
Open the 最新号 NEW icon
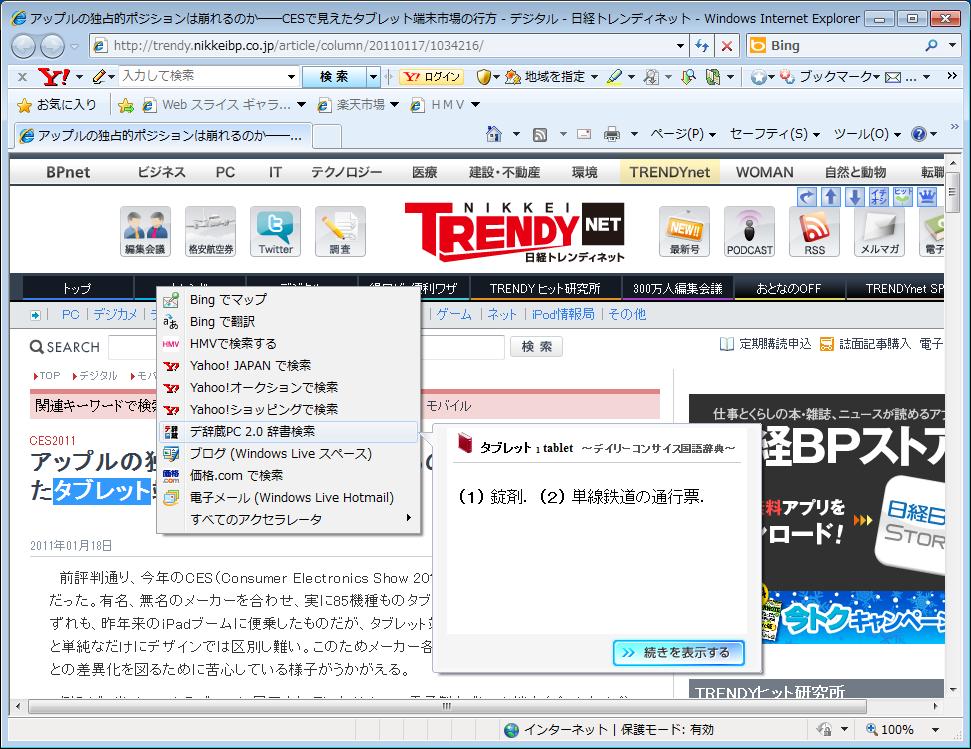(x=684, y=232)
